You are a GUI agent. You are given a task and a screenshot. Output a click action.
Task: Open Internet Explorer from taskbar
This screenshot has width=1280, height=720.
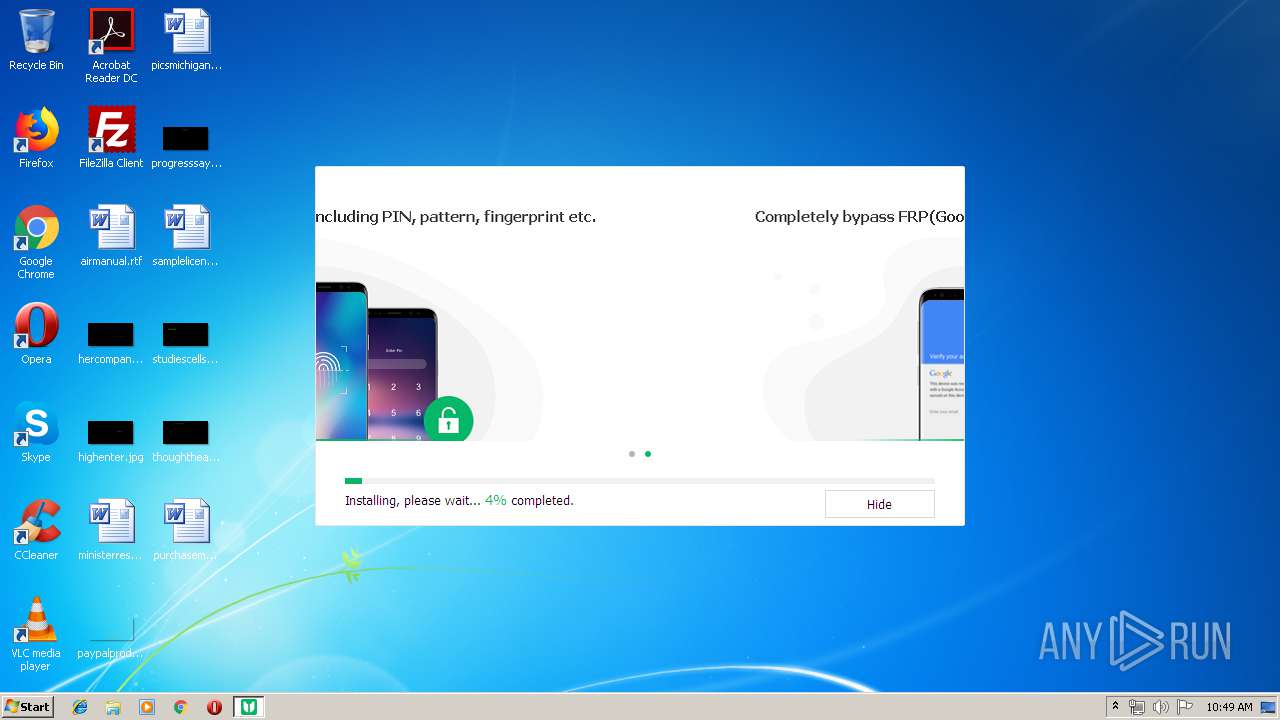[80, 707]
